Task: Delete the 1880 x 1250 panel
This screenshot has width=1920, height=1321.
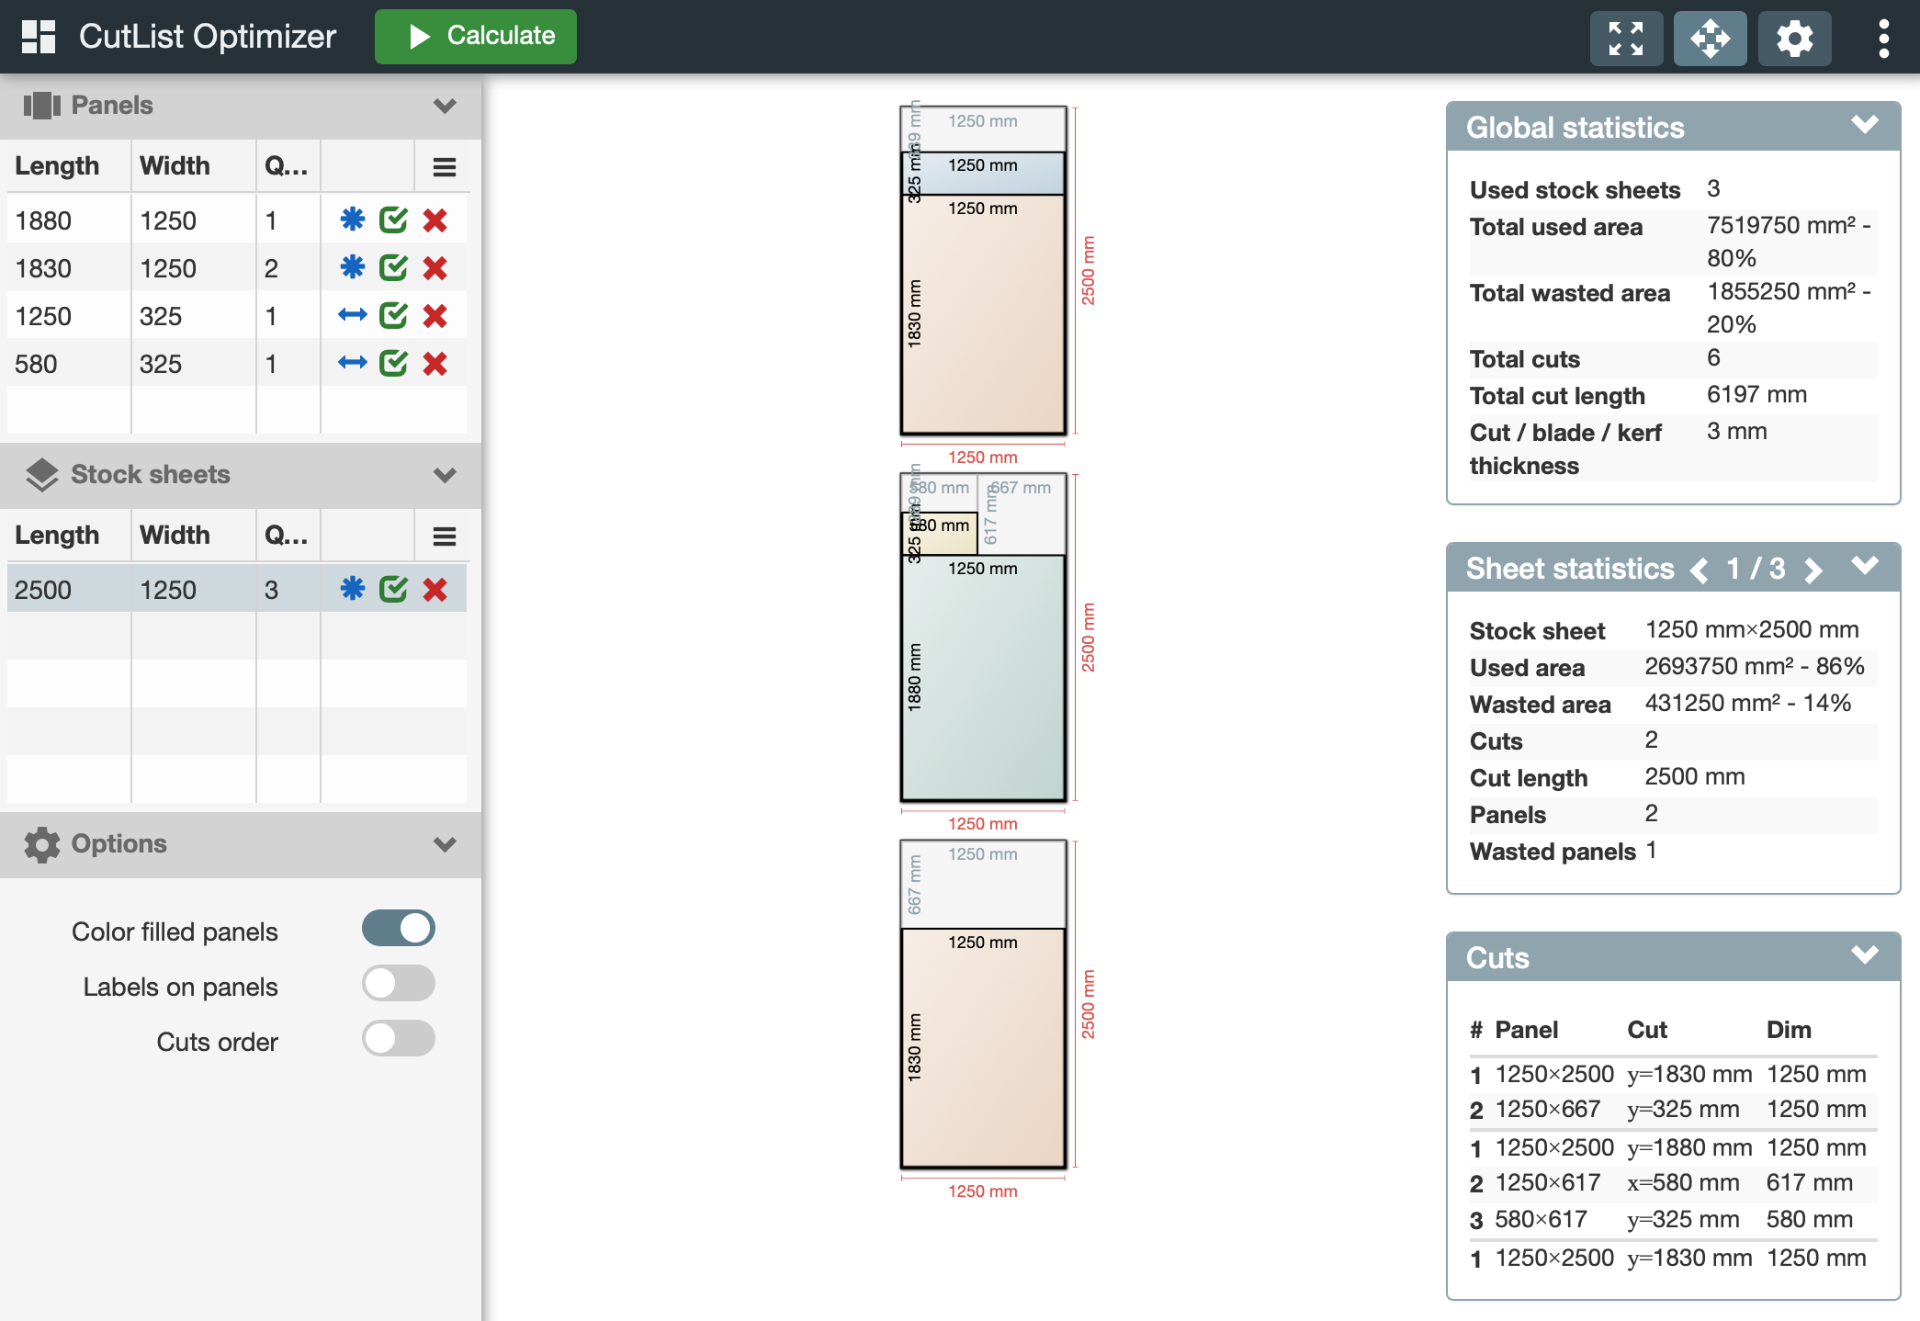Action: [435, 220]
